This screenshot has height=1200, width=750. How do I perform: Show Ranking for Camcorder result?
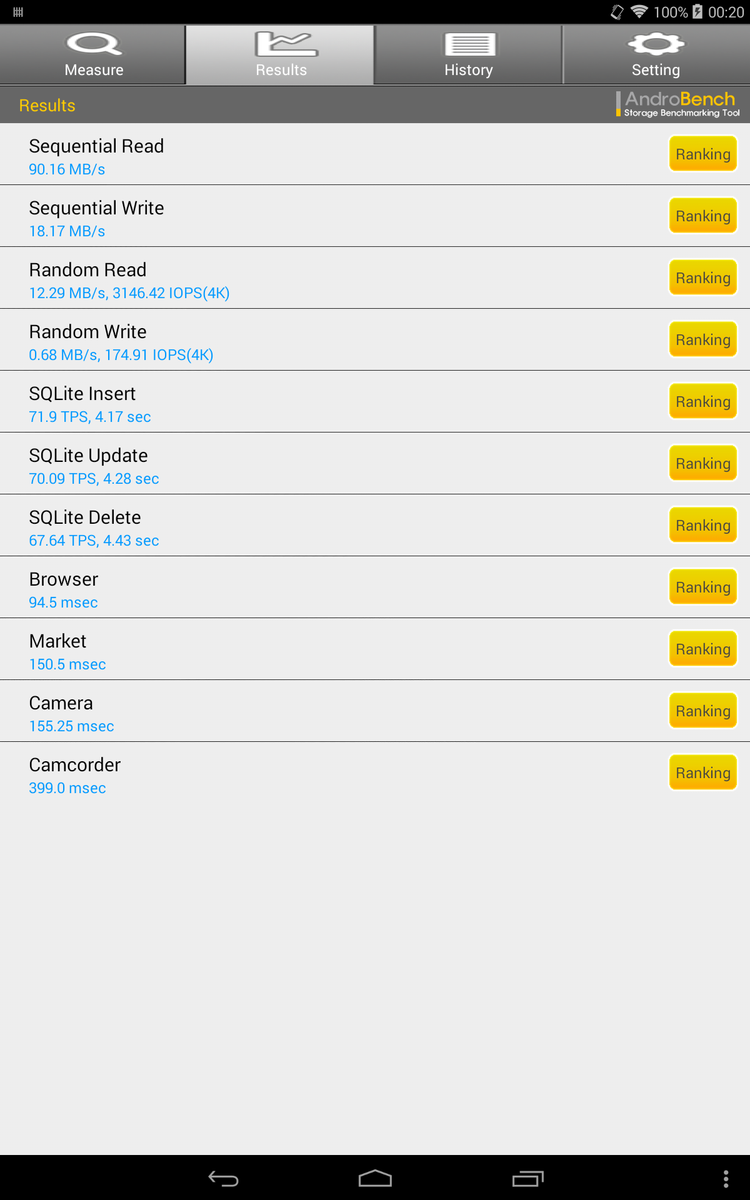pos(703,773)
